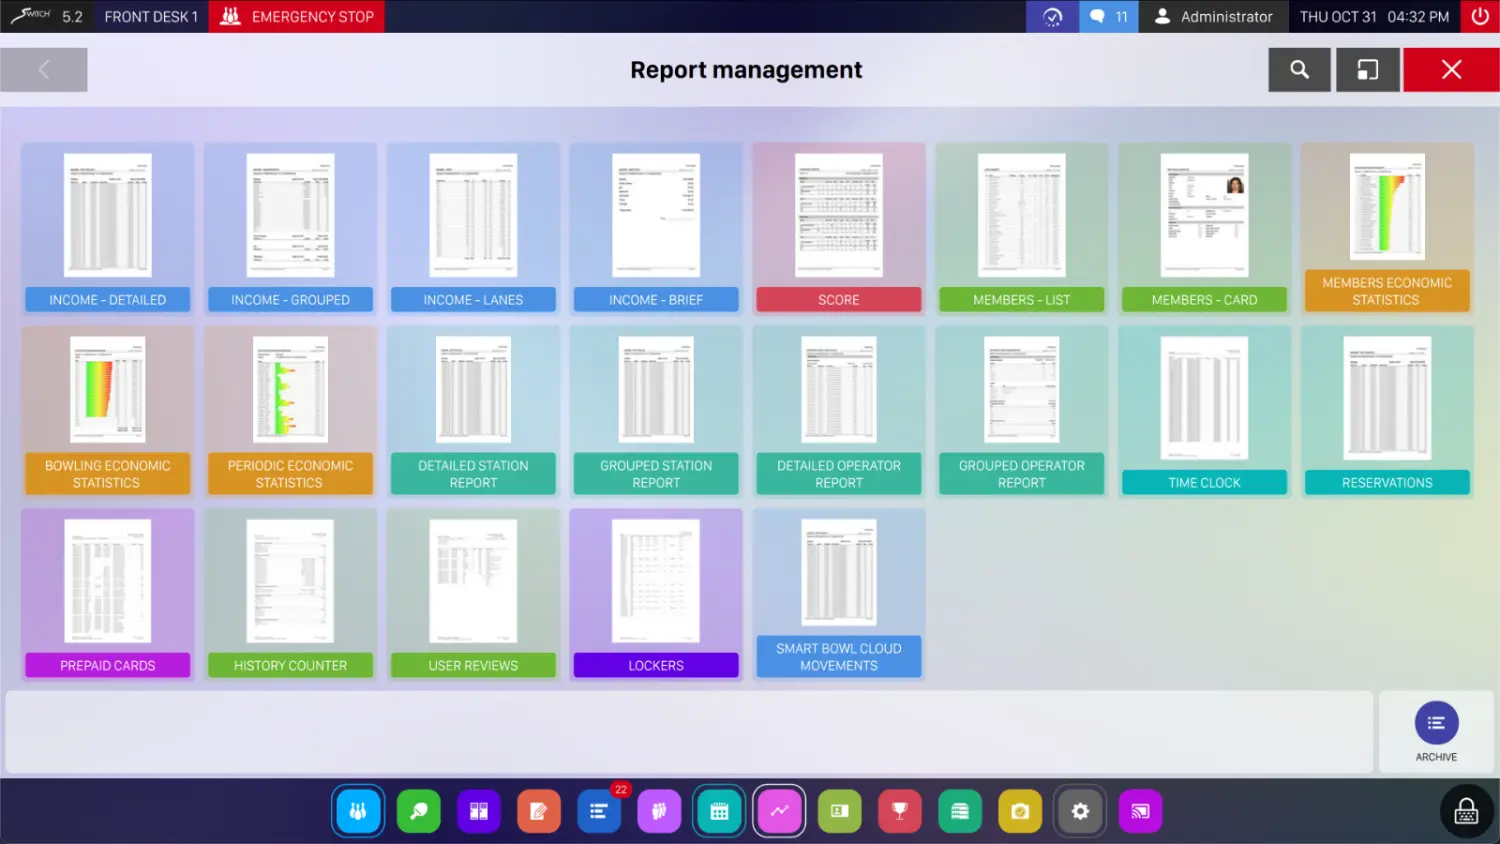Open the Income - Grouped report
1500x844 pixels.
[291, 229]
